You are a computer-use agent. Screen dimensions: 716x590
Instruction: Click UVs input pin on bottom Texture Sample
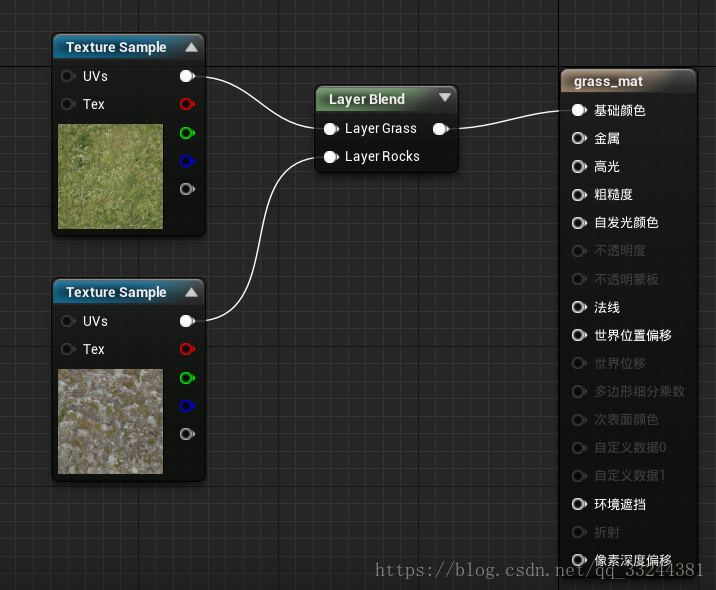tap(68, 321)
